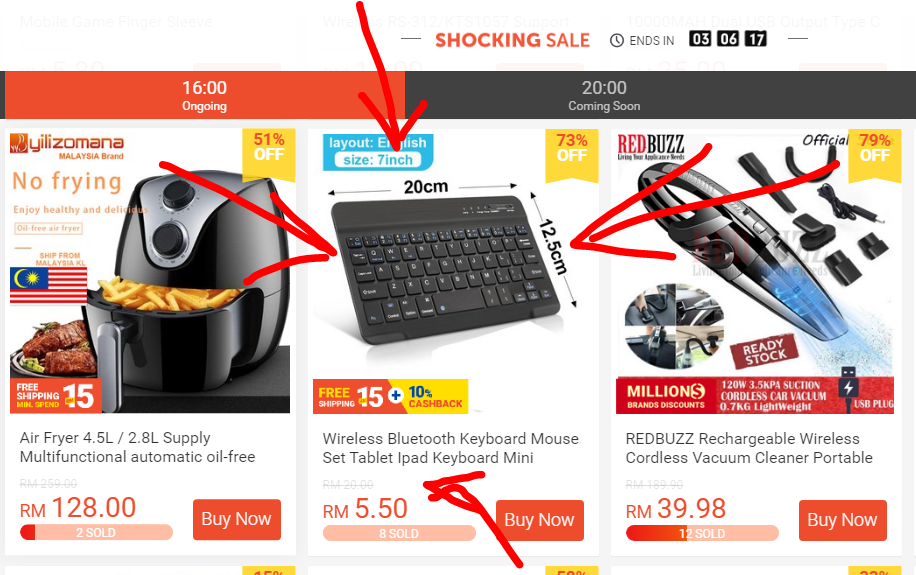The image size is (916, 575).
Task: Click the clock icon beside ENDS IN
Action: [617, 40]
